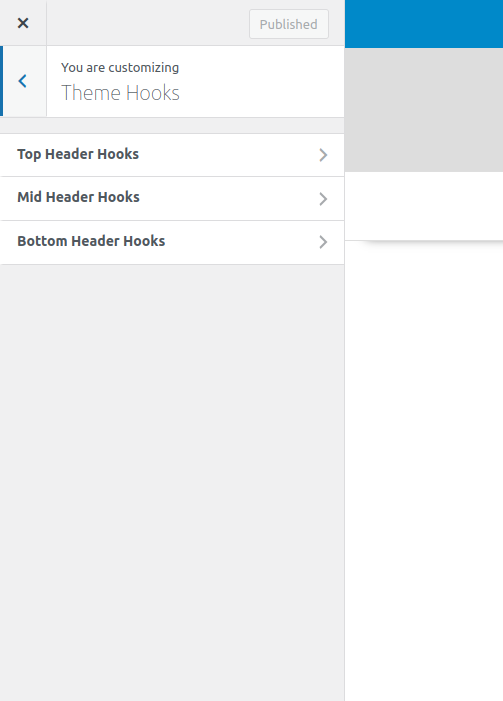Viewport: 503px width, 701px height.
Task: Click the "You are customizing" label
Action: tap(120, 68)
